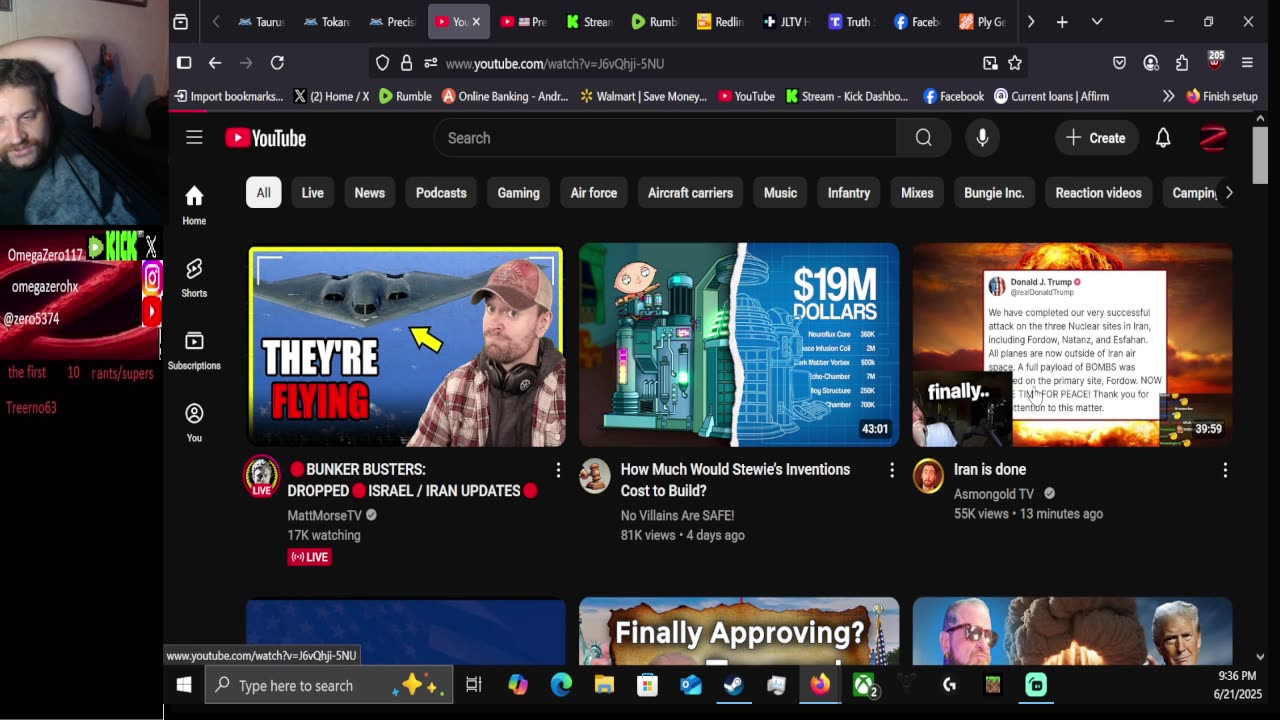Open the Firefox application menu
This screenshot has height=720, width=1280.
[x=1247, y=63]
